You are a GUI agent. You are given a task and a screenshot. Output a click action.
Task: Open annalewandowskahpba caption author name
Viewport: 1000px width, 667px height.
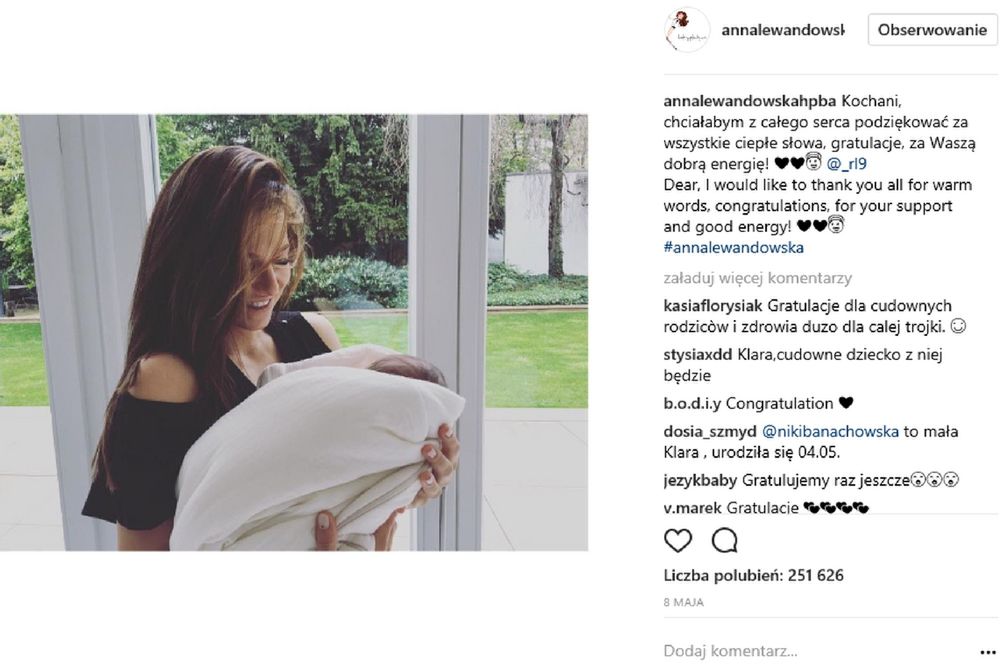[749, 100]
